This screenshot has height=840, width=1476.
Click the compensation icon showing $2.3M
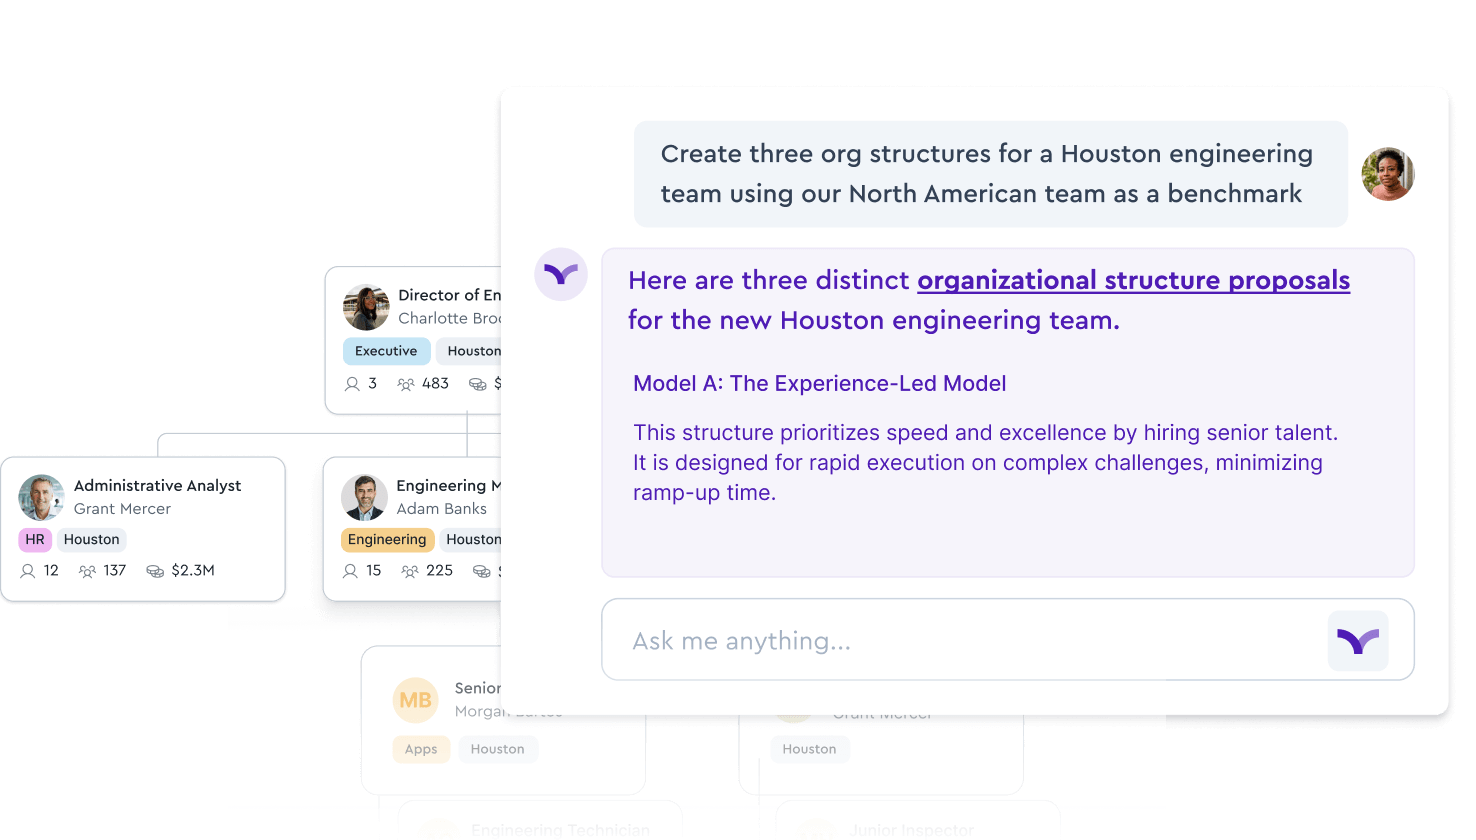tap(155, 570)
